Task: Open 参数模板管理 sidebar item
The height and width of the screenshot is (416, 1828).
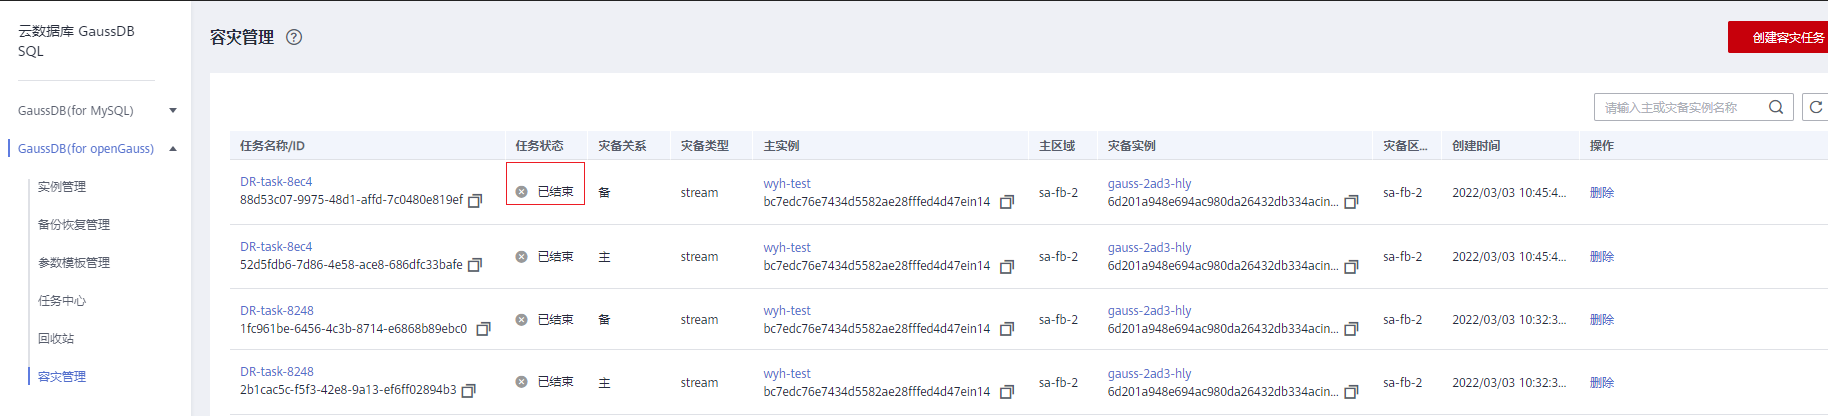Action: (x=74, y=263)
